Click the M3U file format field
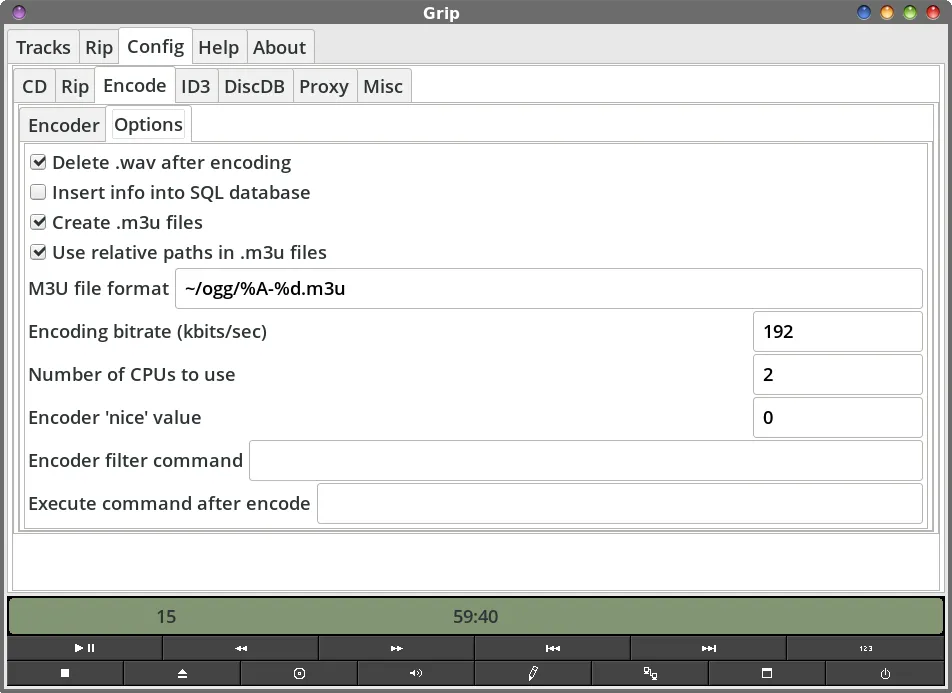The width and height of the screenshot is (952, 693). click(x=549, y=288)
